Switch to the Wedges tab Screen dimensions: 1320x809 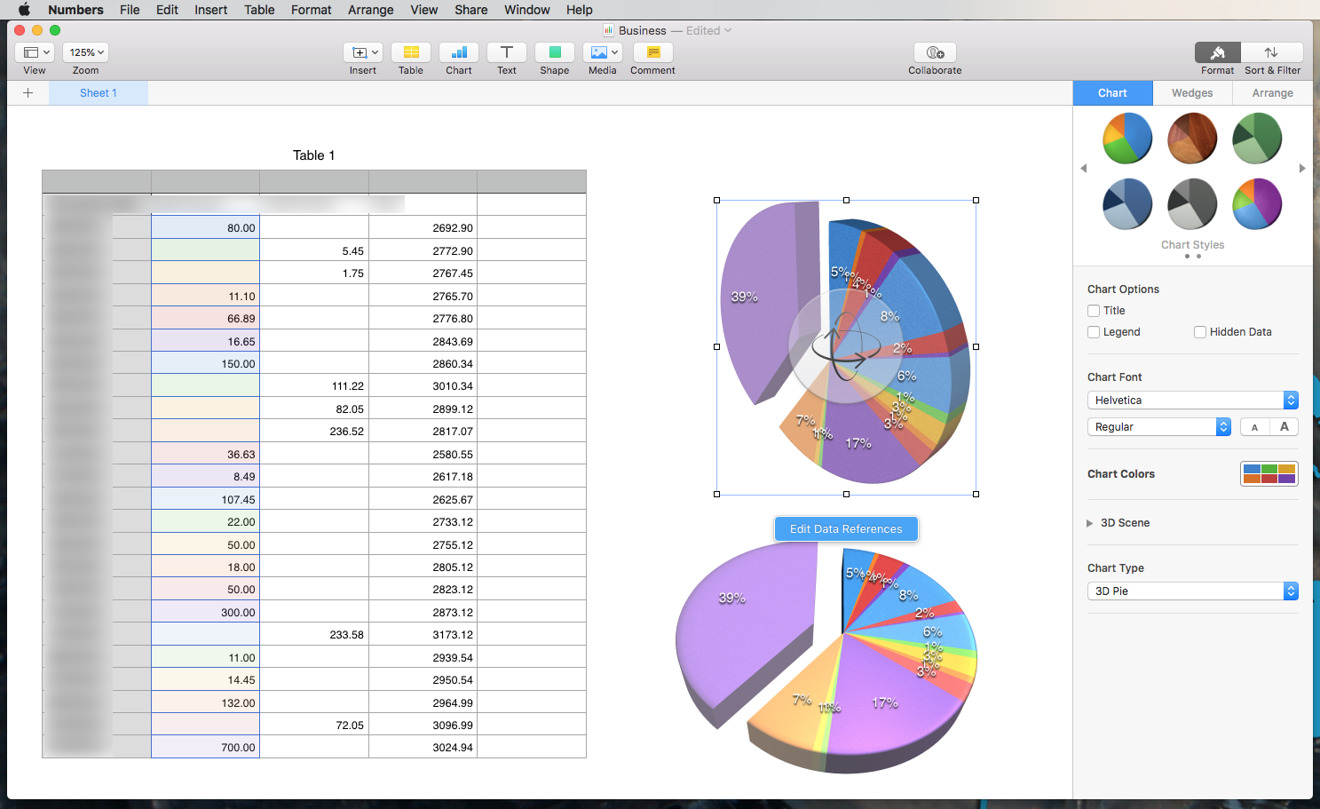pyautogui.click(x=1192, y=92)
